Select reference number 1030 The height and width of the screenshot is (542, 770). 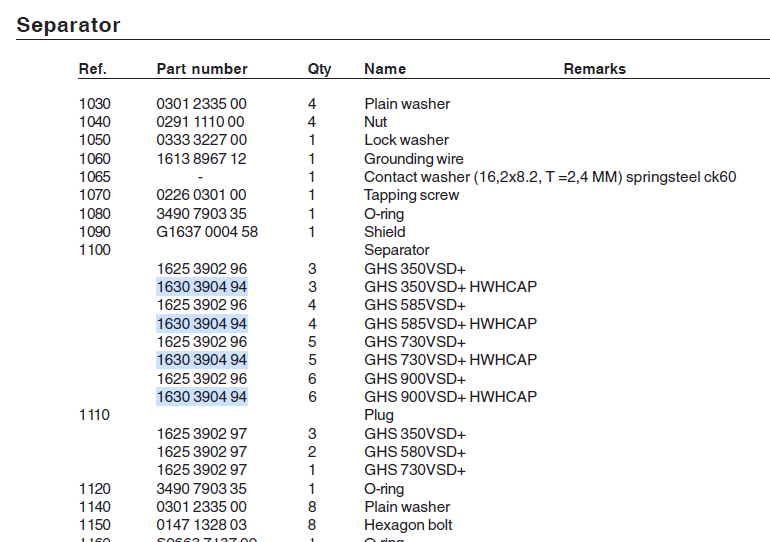95,104
